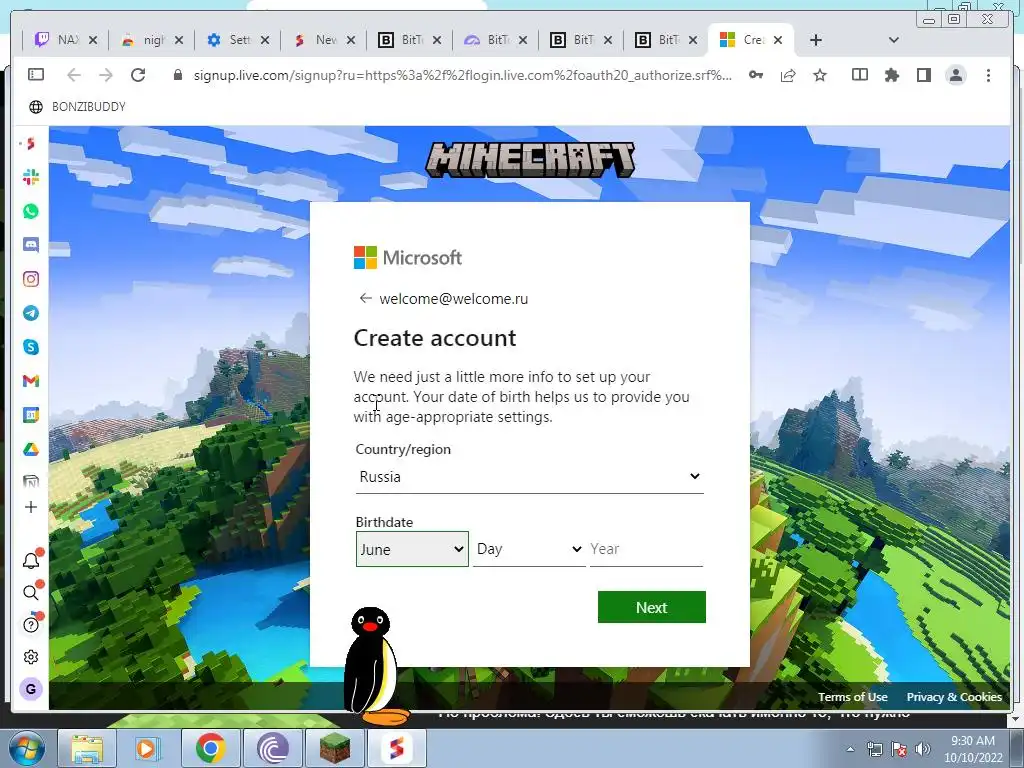
Task: Open File Explorer from taskbar
Action: (87, 748)
